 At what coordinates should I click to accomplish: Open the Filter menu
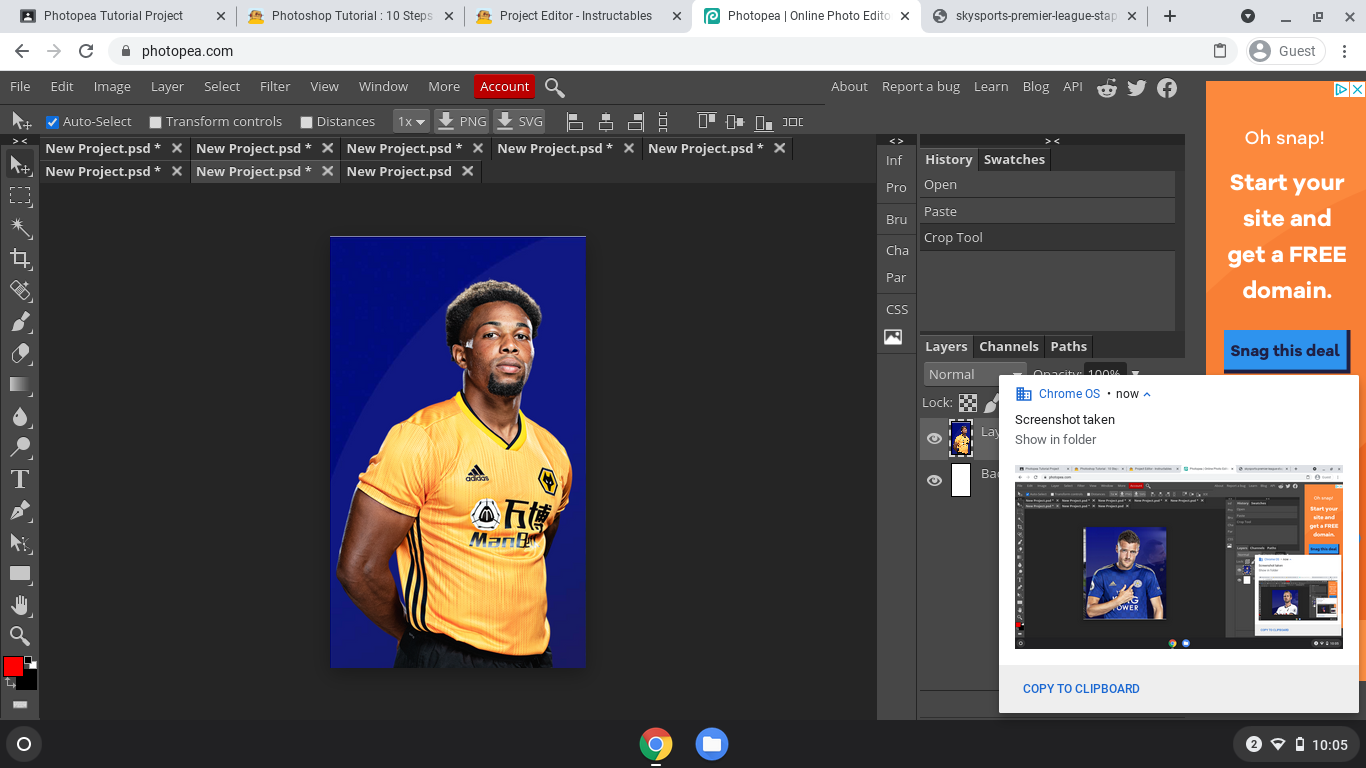pyautogui.click(x=275, y=87)
